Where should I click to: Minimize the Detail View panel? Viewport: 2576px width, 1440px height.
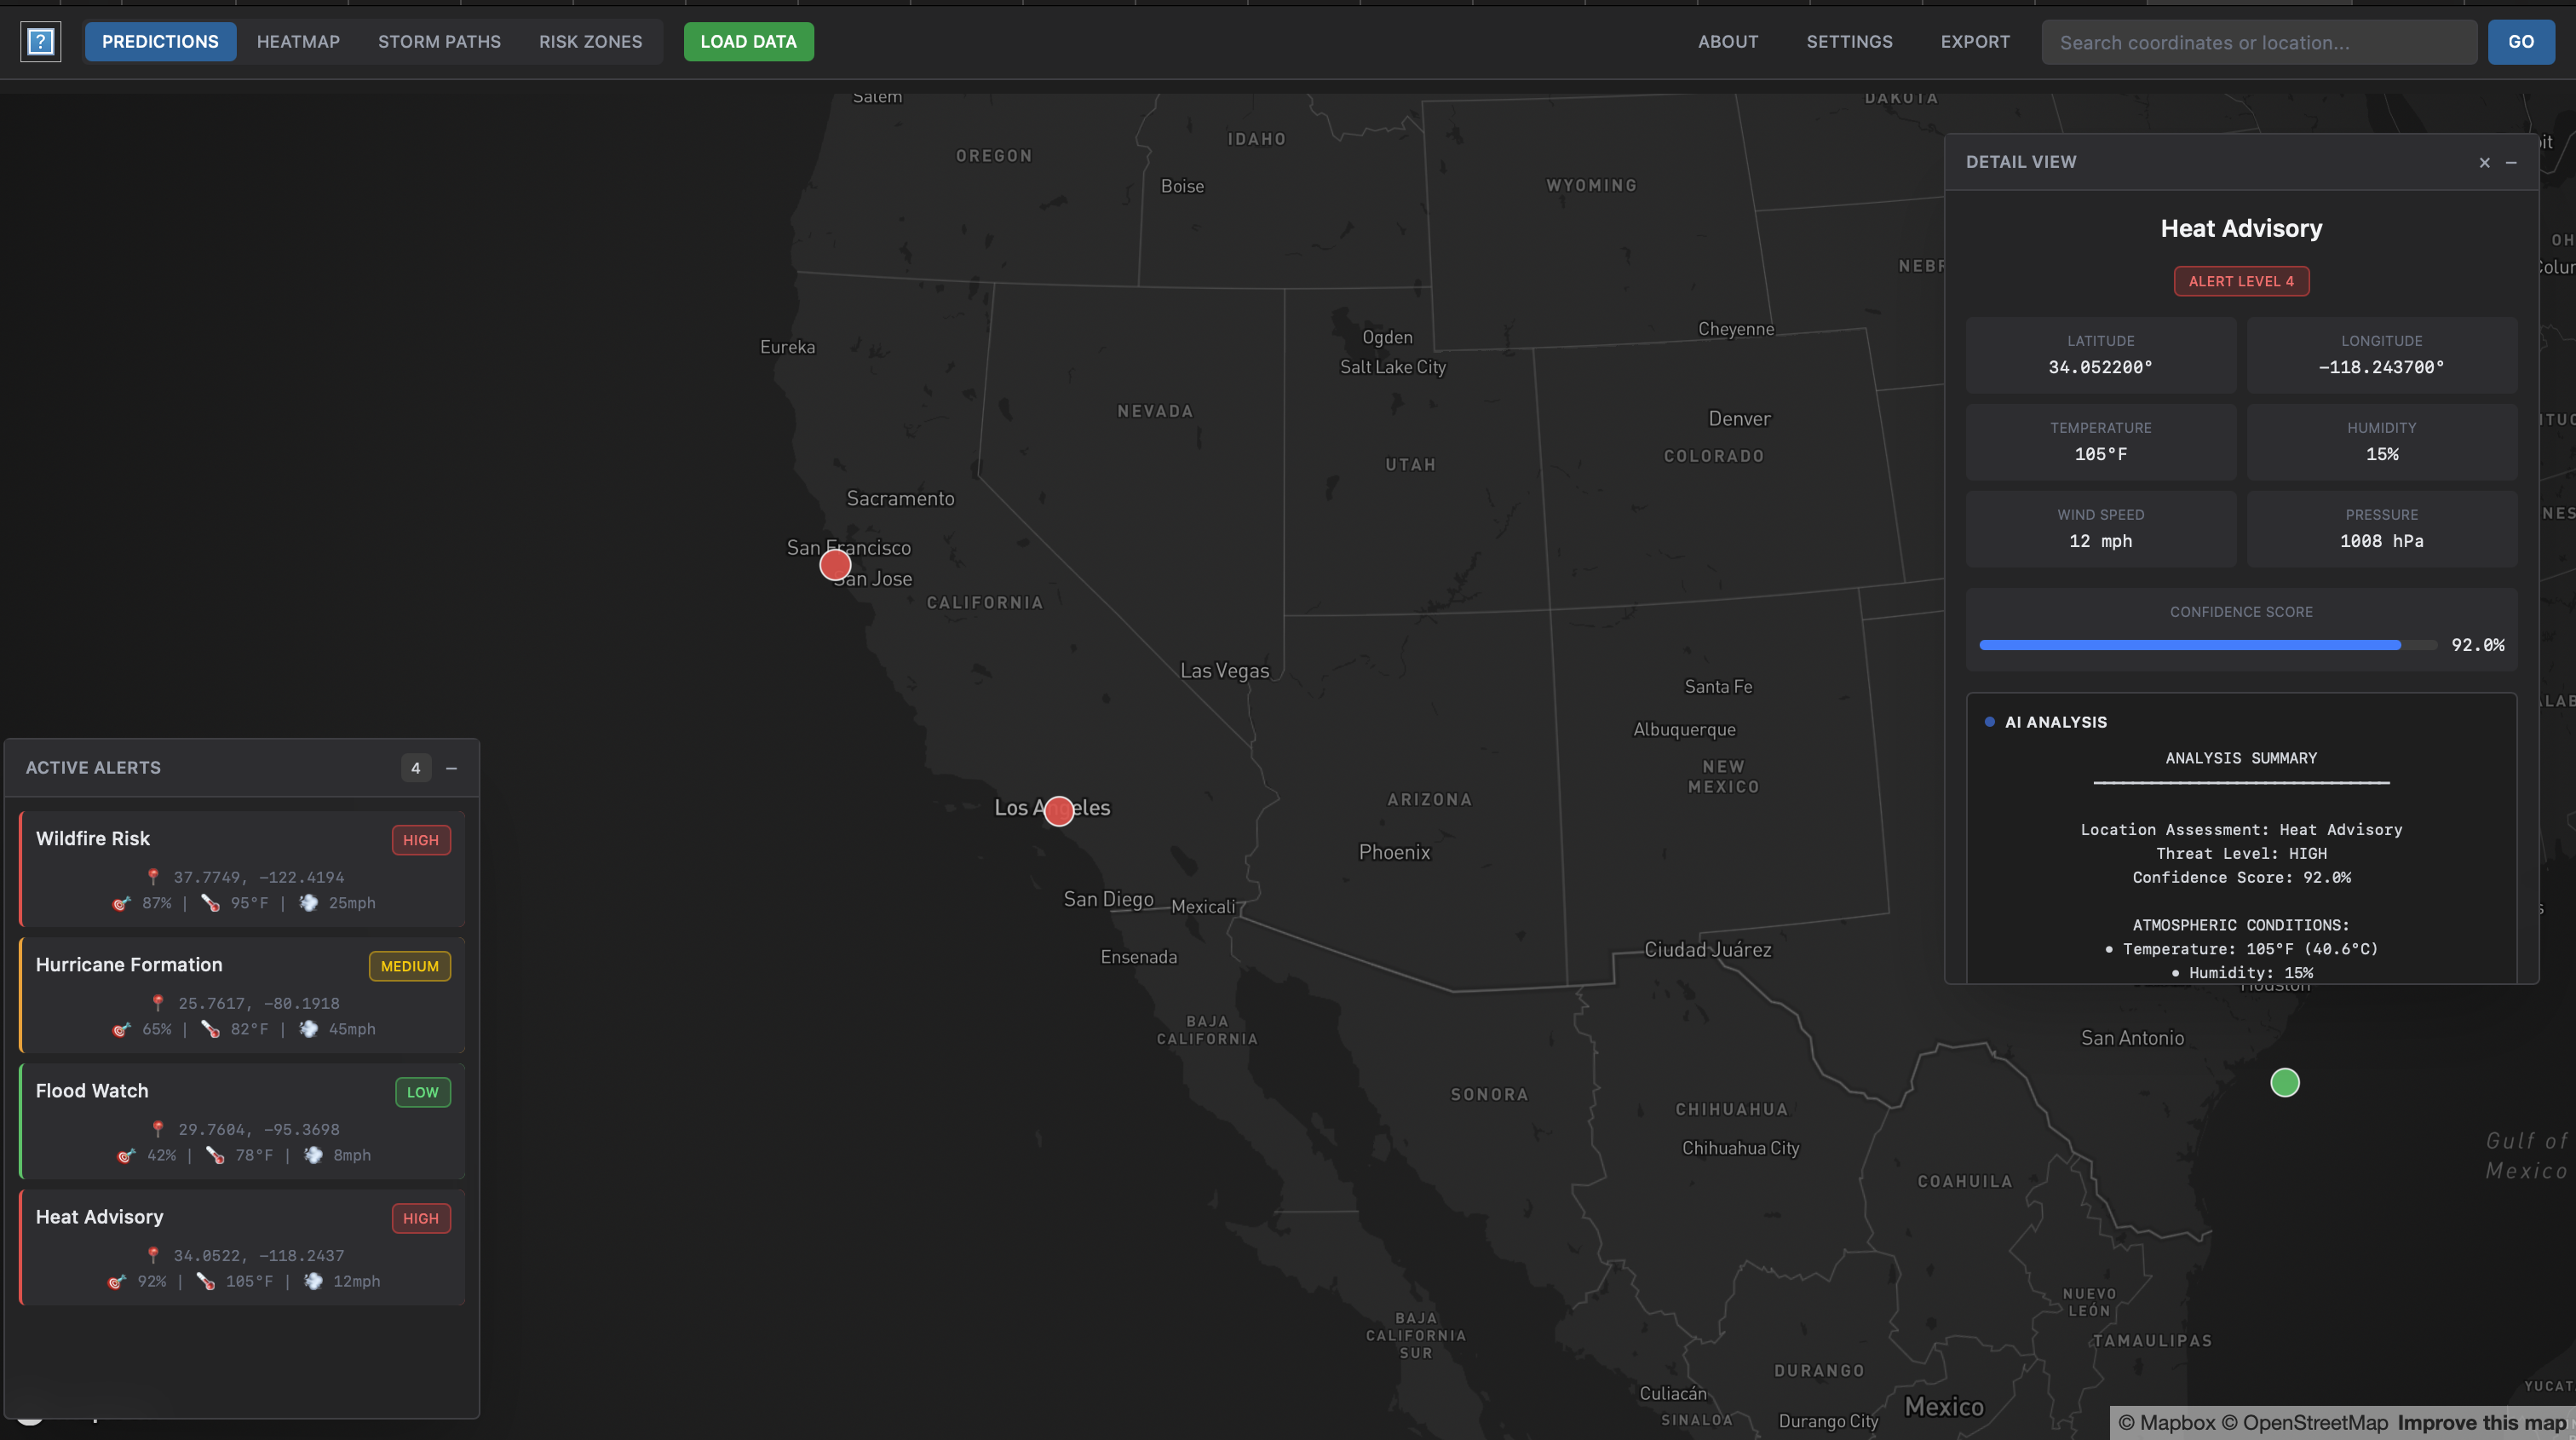tap(2511, 162)
